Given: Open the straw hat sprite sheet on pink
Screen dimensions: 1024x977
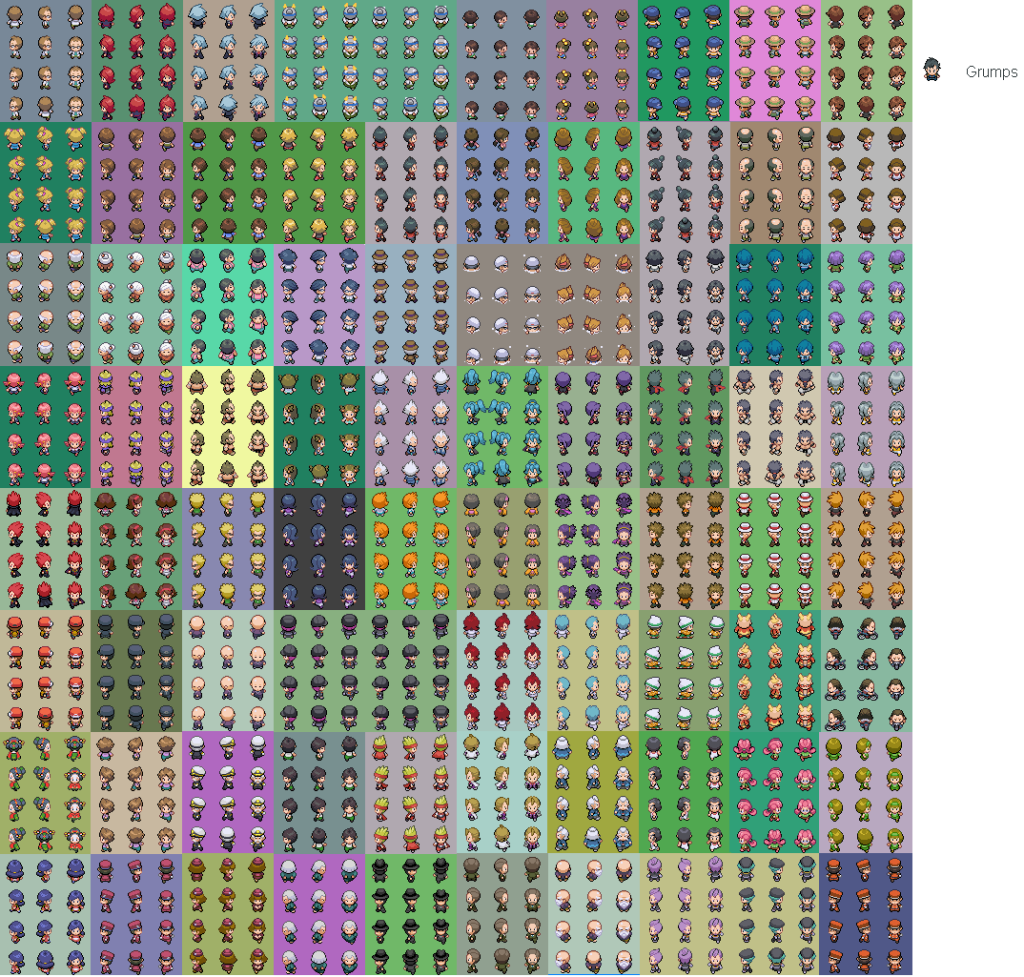Looking at the screenshot, I should [x=775, y=61].
